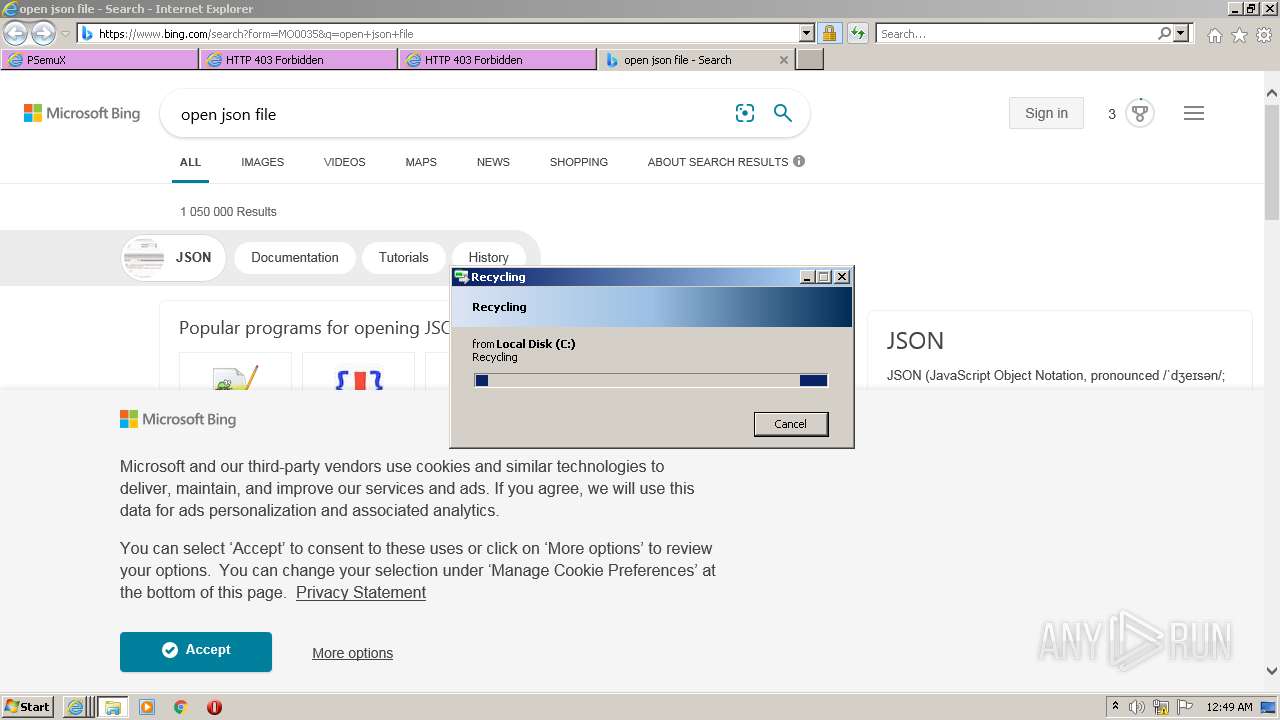Open the Bing hamburger menu
1280x720 pixels.
[1194, 113]
